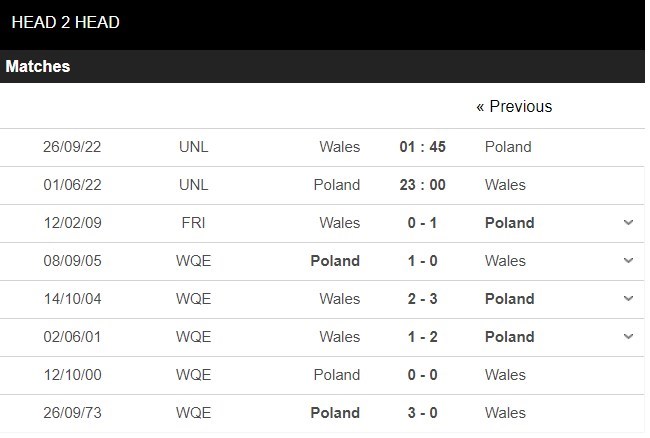Go to the Previous matches page
The width and height of the screenshot is (650, 438).
[x=514, y=107]
